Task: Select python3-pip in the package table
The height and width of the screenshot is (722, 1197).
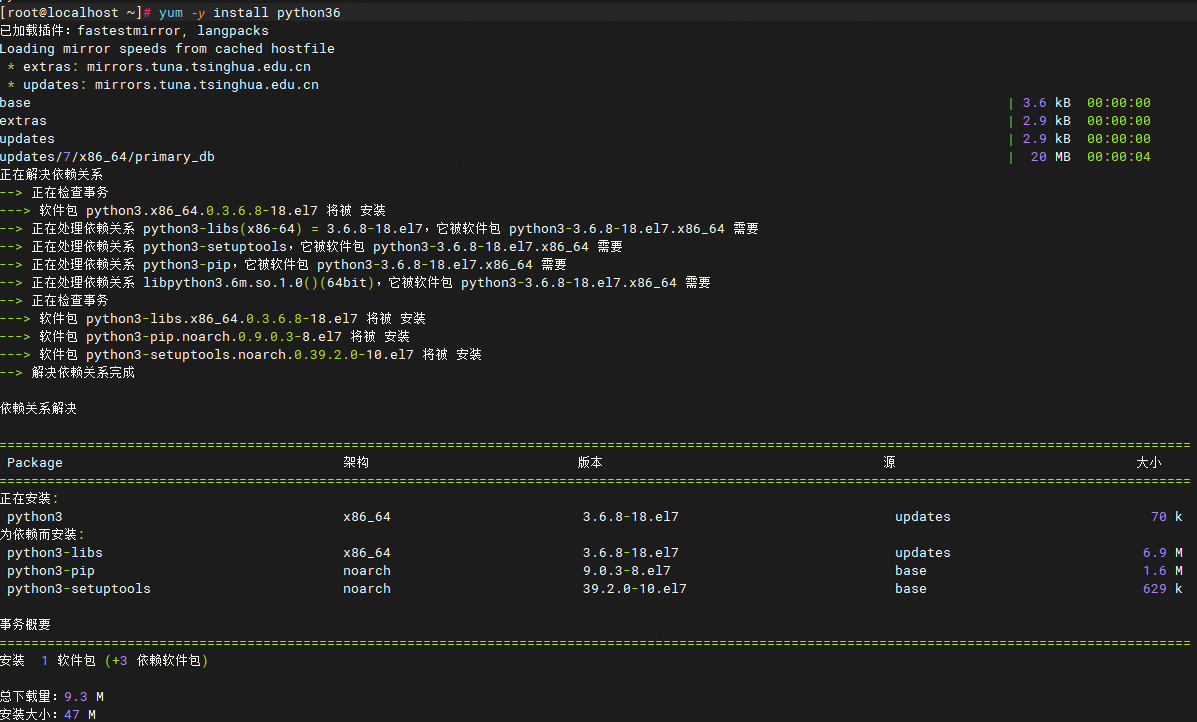Action: (51, 571)
